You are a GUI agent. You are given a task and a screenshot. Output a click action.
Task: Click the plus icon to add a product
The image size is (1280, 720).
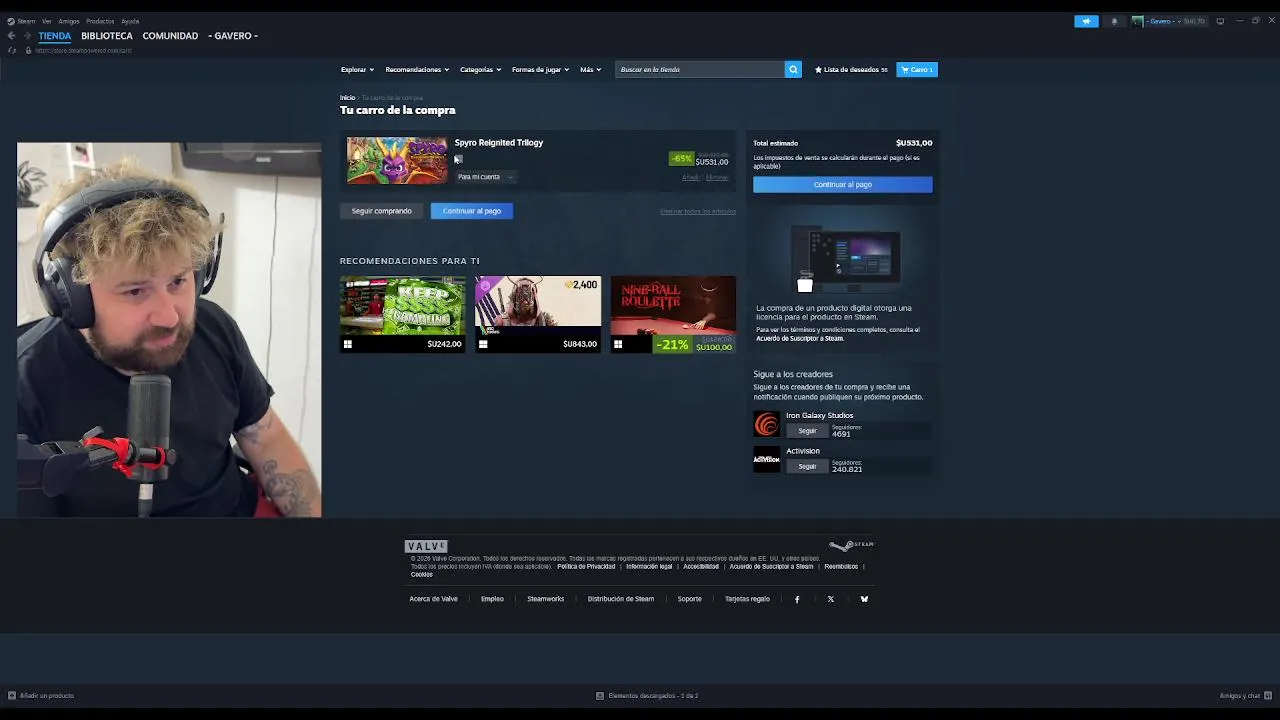click(12, 695)
